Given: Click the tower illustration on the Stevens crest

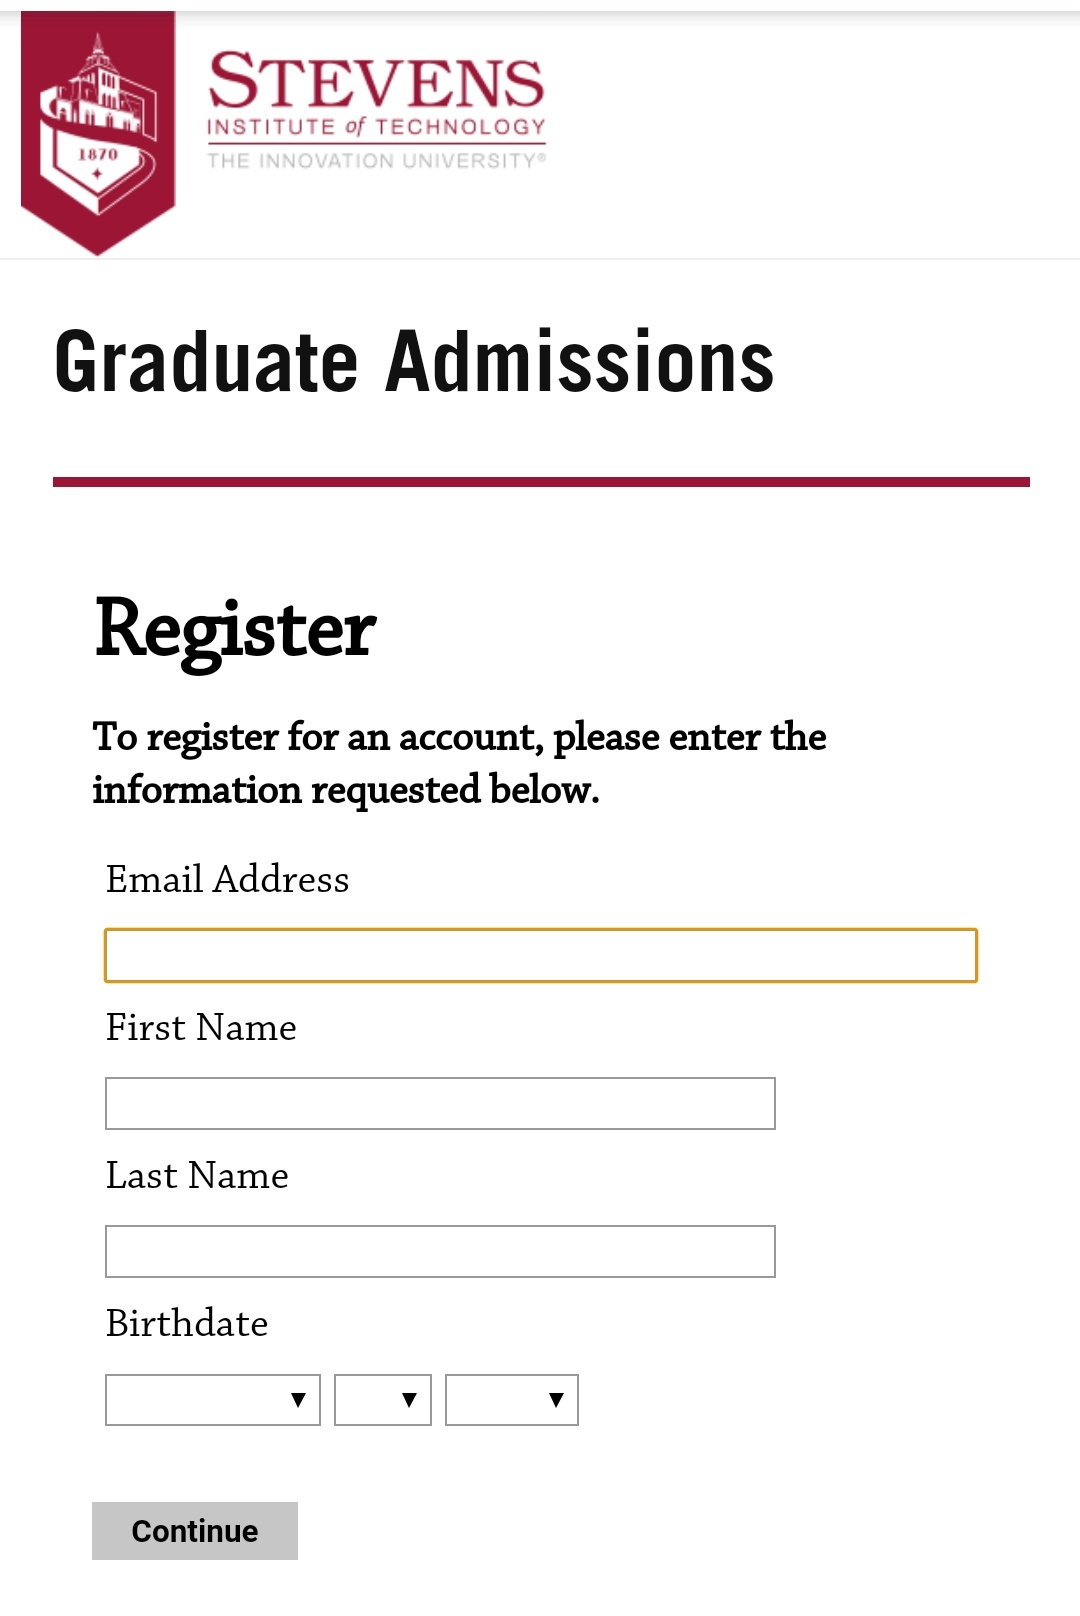Looking at the screenshot, I should [98, 83].
